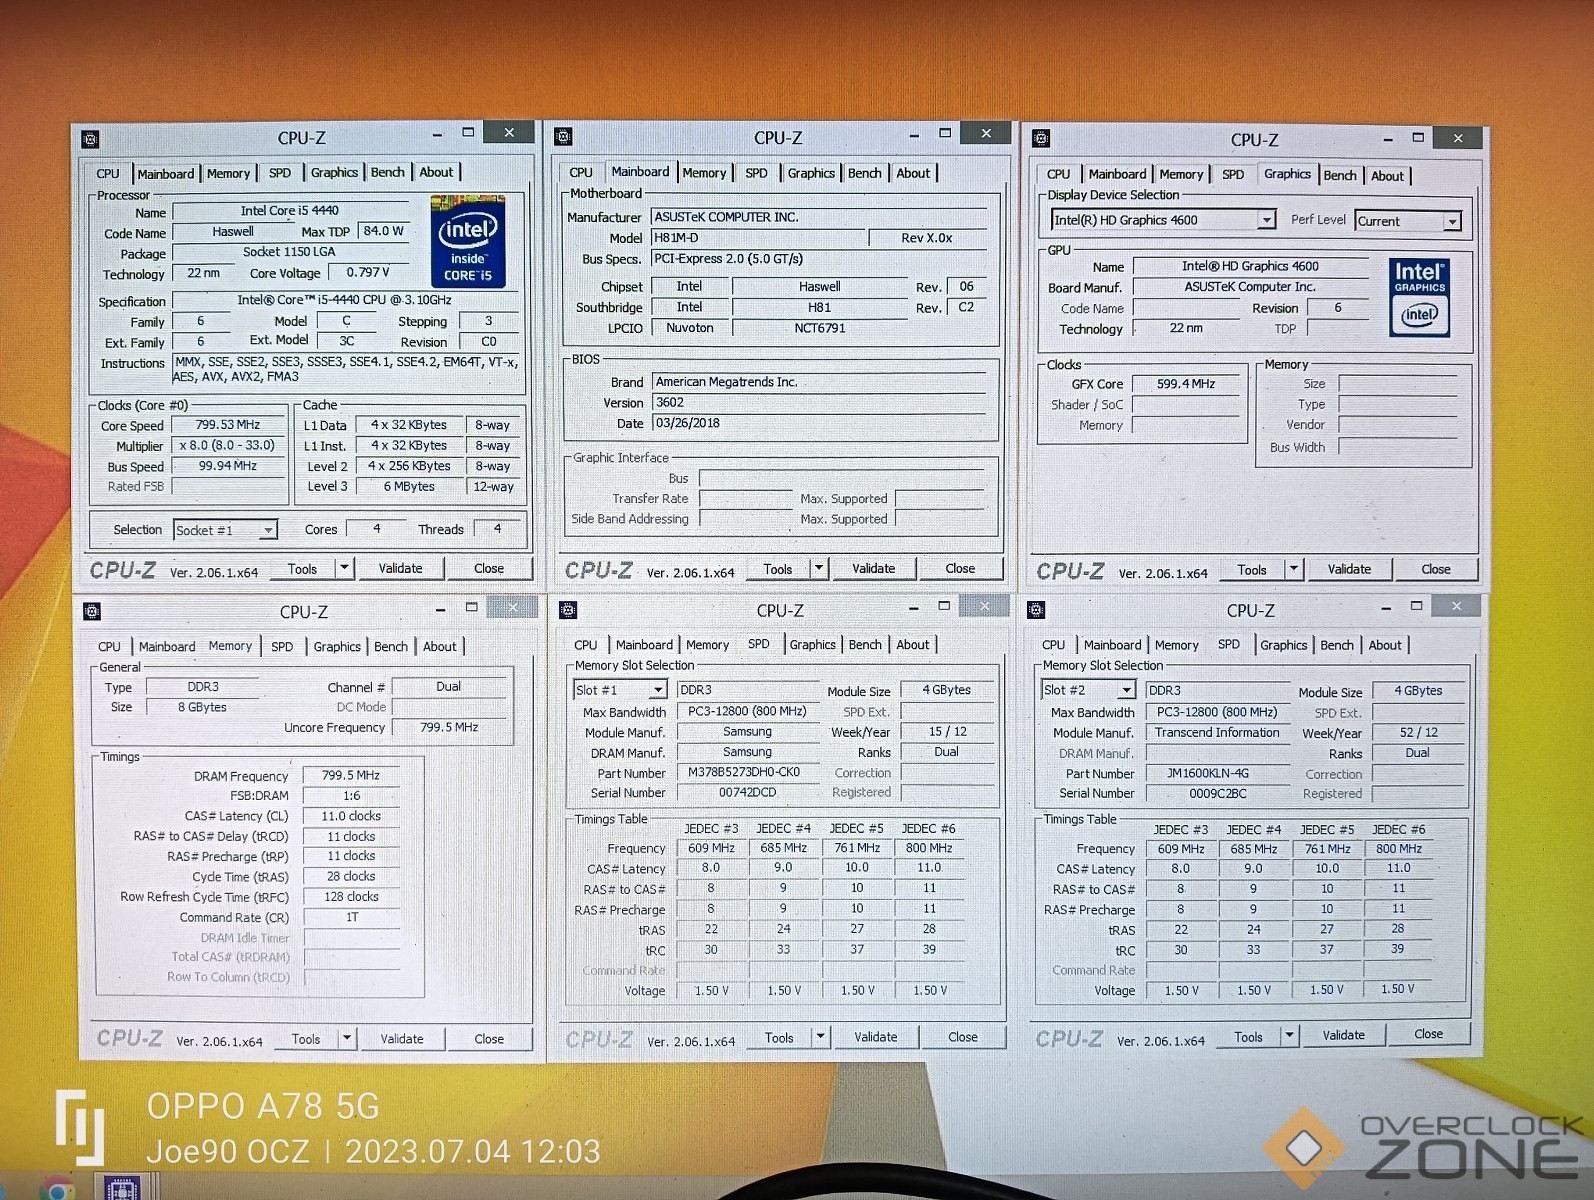Viewport: 1594px width, 1200px height.
Task: Expand Tools arrow in the Mainboard window
Action: coord(819,568)
